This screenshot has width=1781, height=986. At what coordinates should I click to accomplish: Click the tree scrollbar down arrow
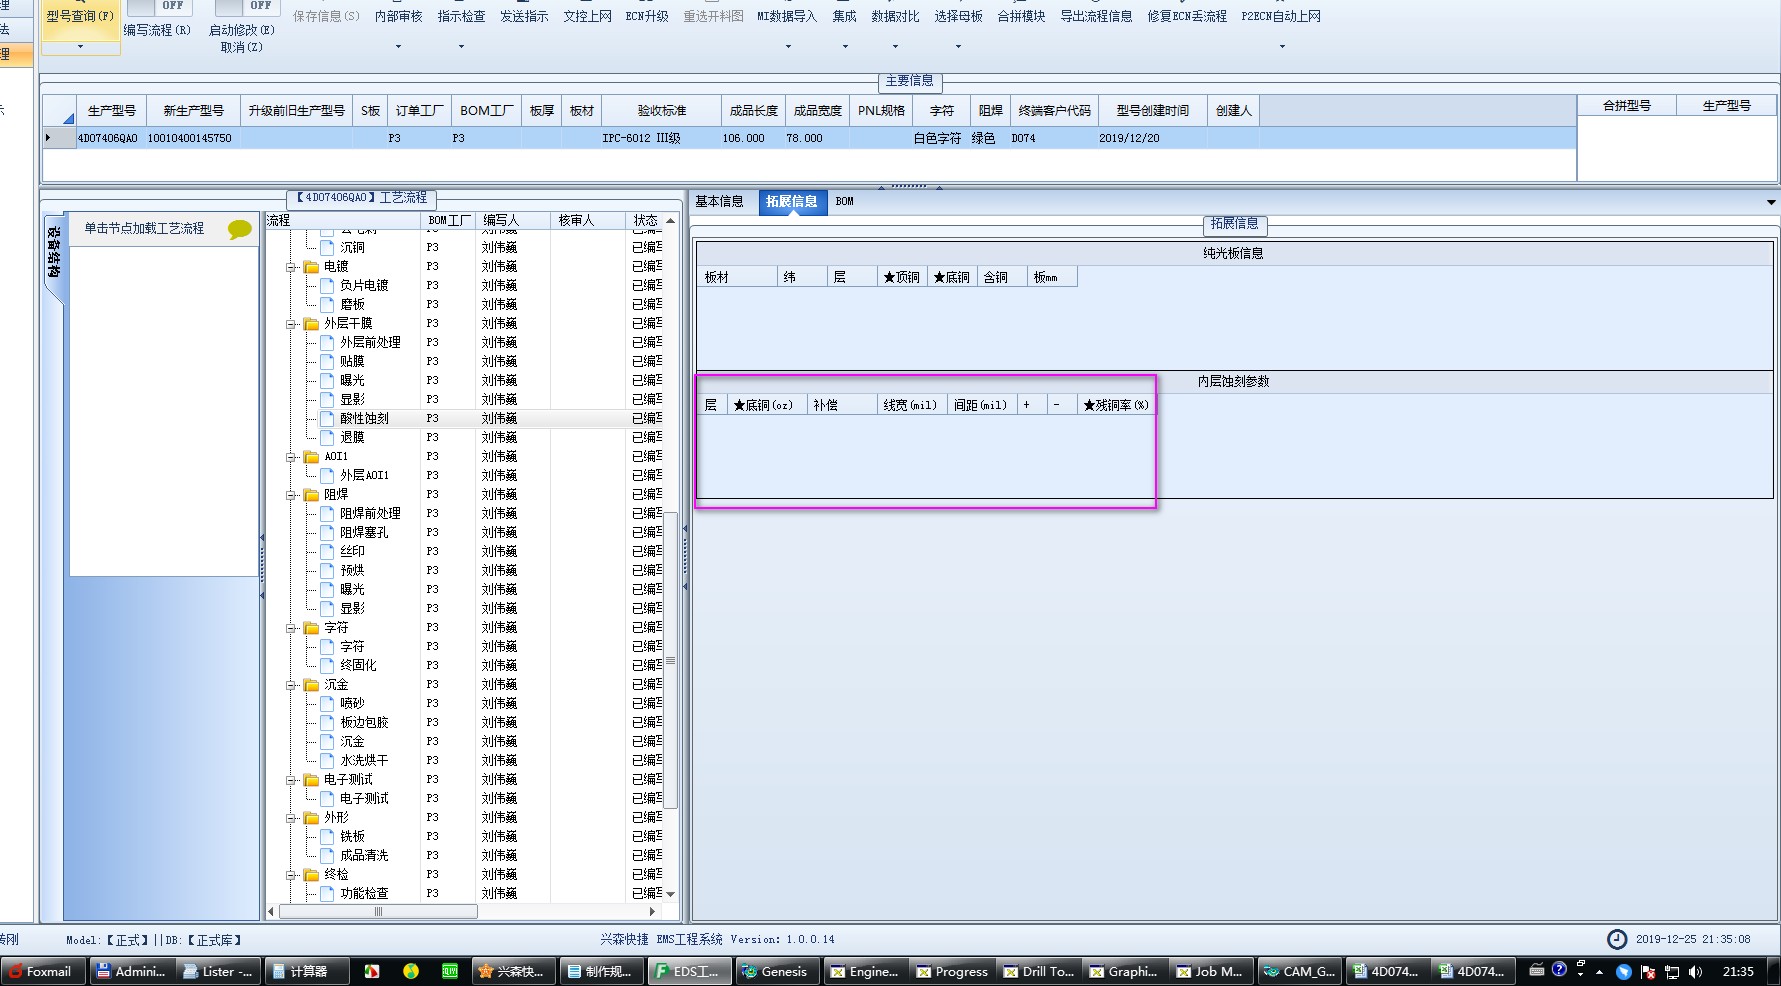point(671,894)
